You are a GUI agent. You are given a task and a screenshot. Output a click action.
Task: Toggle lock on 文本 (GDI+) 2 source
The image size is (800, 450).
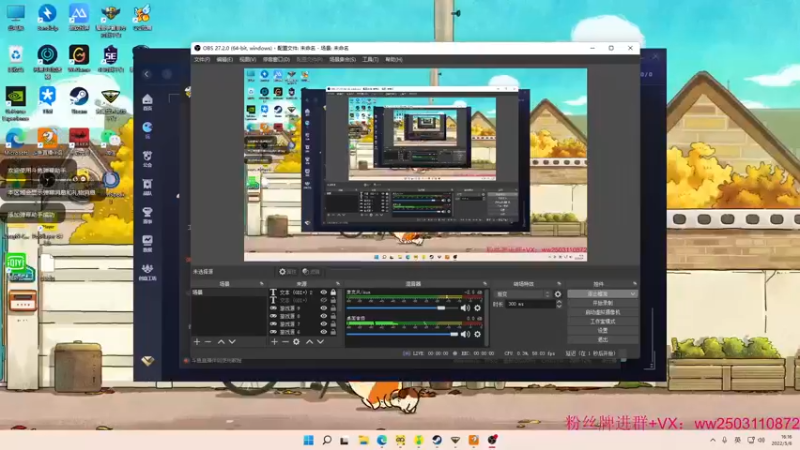click(x=333, y=293)
